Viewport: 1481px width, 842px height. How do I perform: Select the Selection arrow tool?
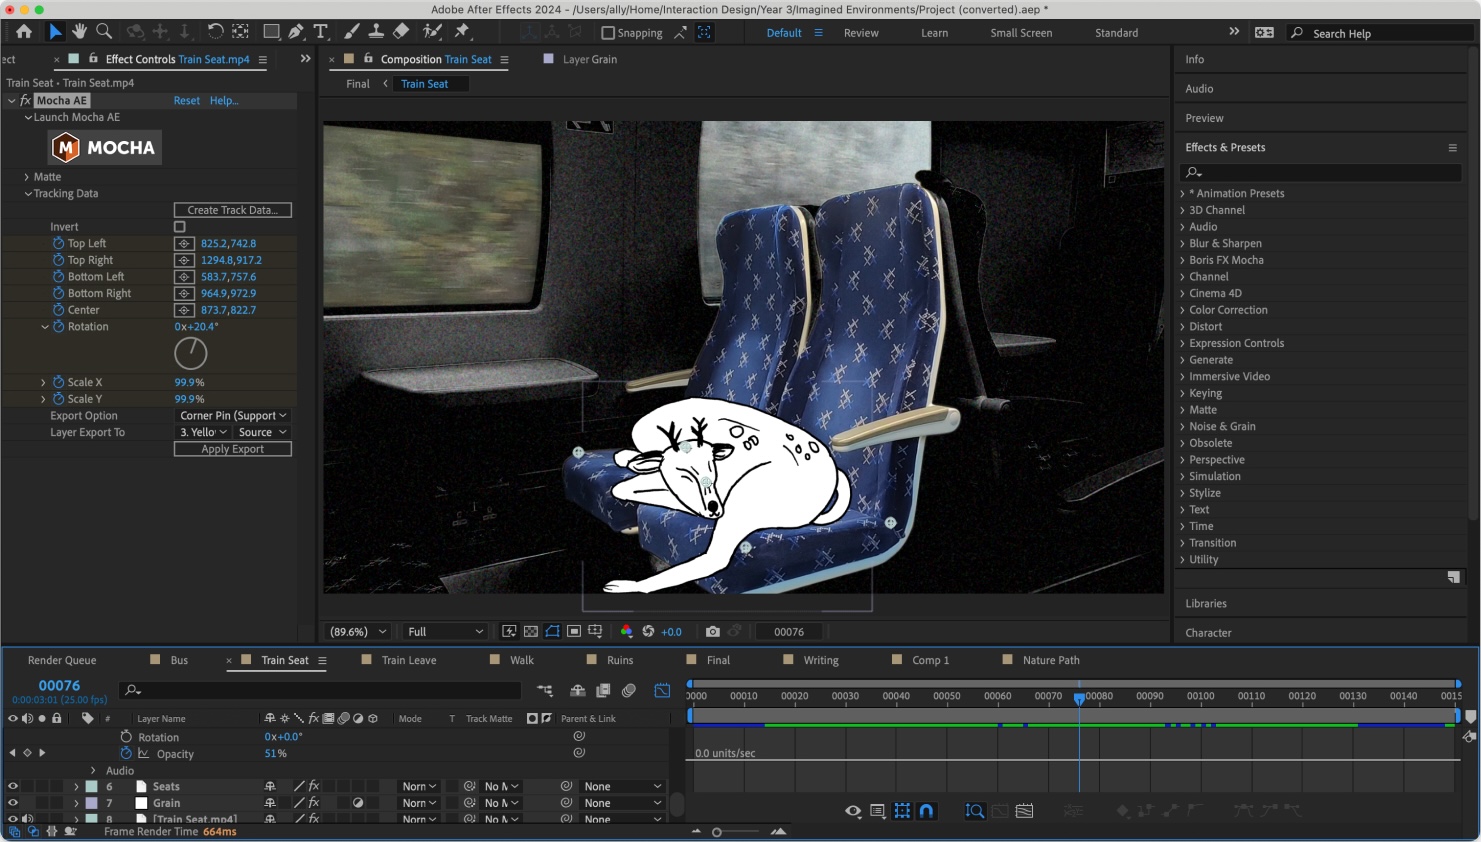55,32
